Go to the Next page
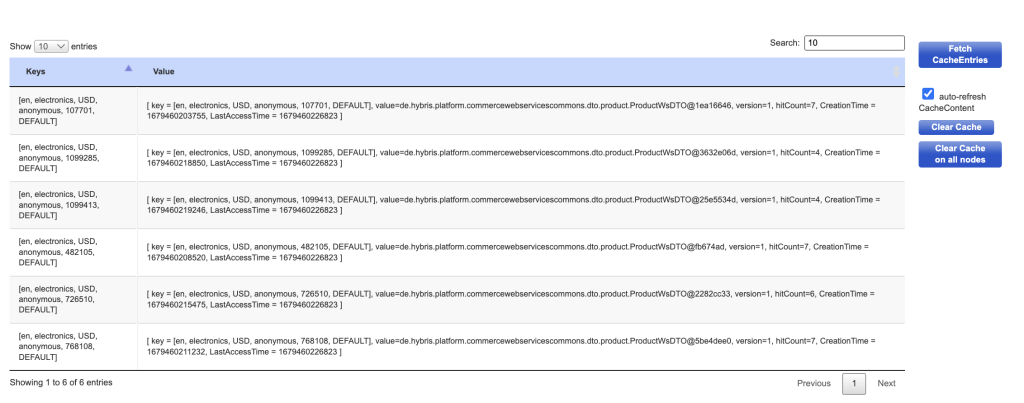This screenshot has height=403, width=1024. point(886,383)
